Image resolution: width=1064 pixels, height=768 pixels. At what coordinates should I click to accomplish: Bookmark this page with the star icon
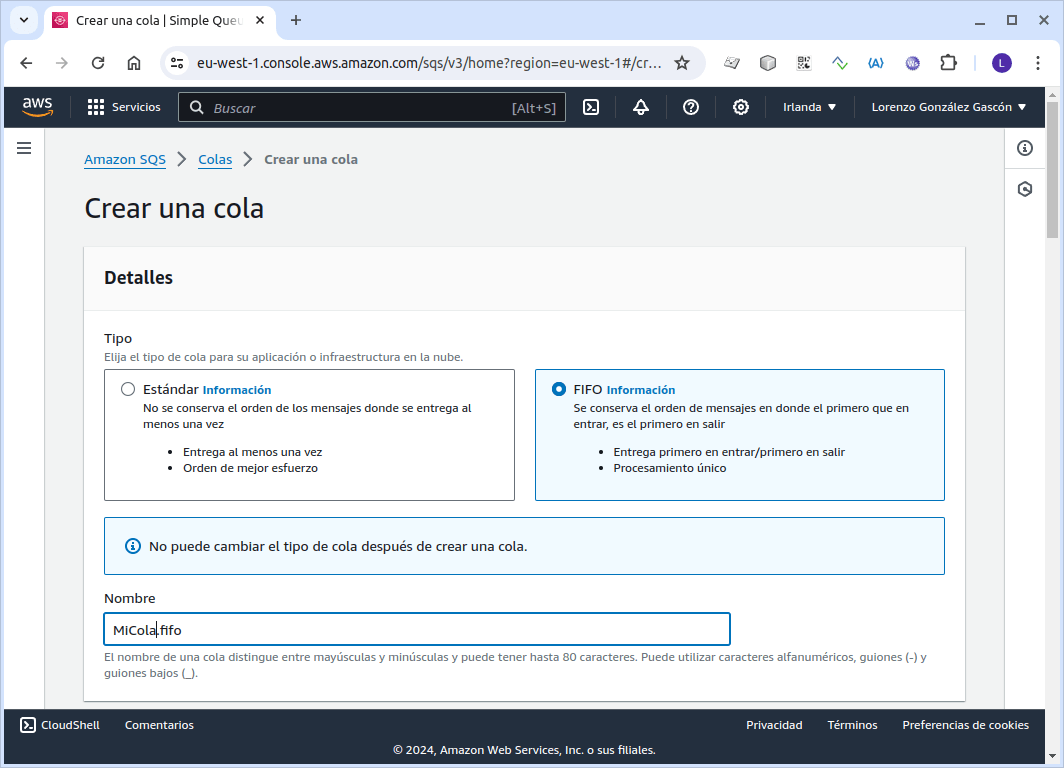click(682, 63)
